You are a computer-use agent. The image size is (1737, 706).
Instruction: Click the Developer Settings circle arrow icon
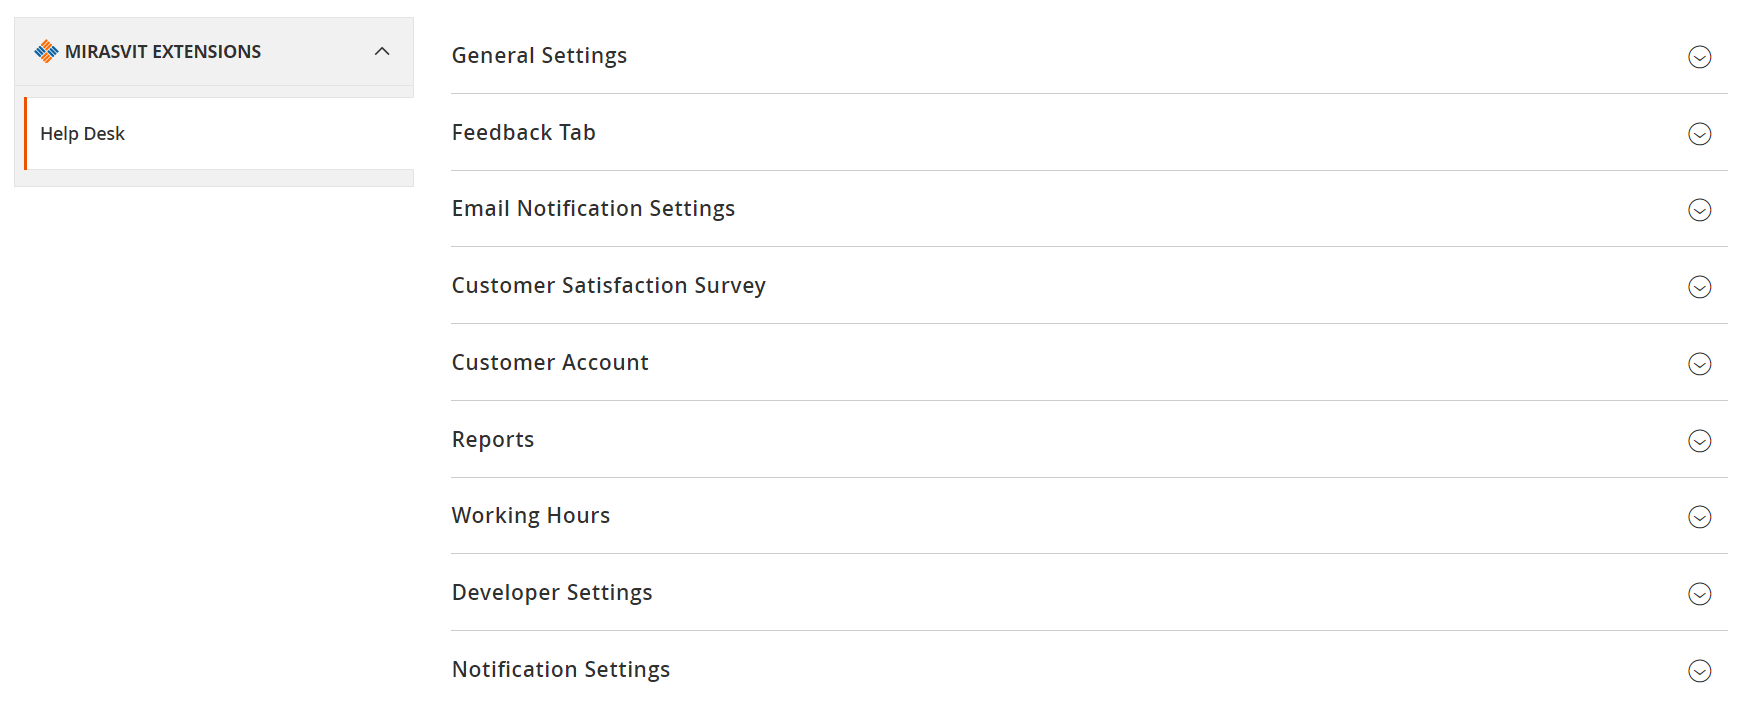tap(1699, 594)
